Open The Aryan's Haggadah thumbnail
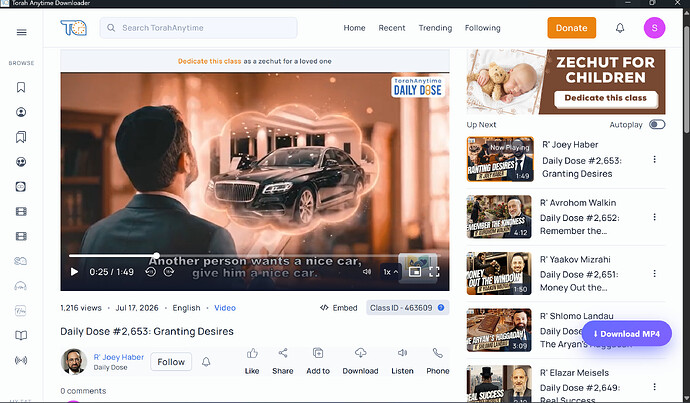The width and height of the screenshot is (690, 403). pyautogui.click(x=499, y=330)
